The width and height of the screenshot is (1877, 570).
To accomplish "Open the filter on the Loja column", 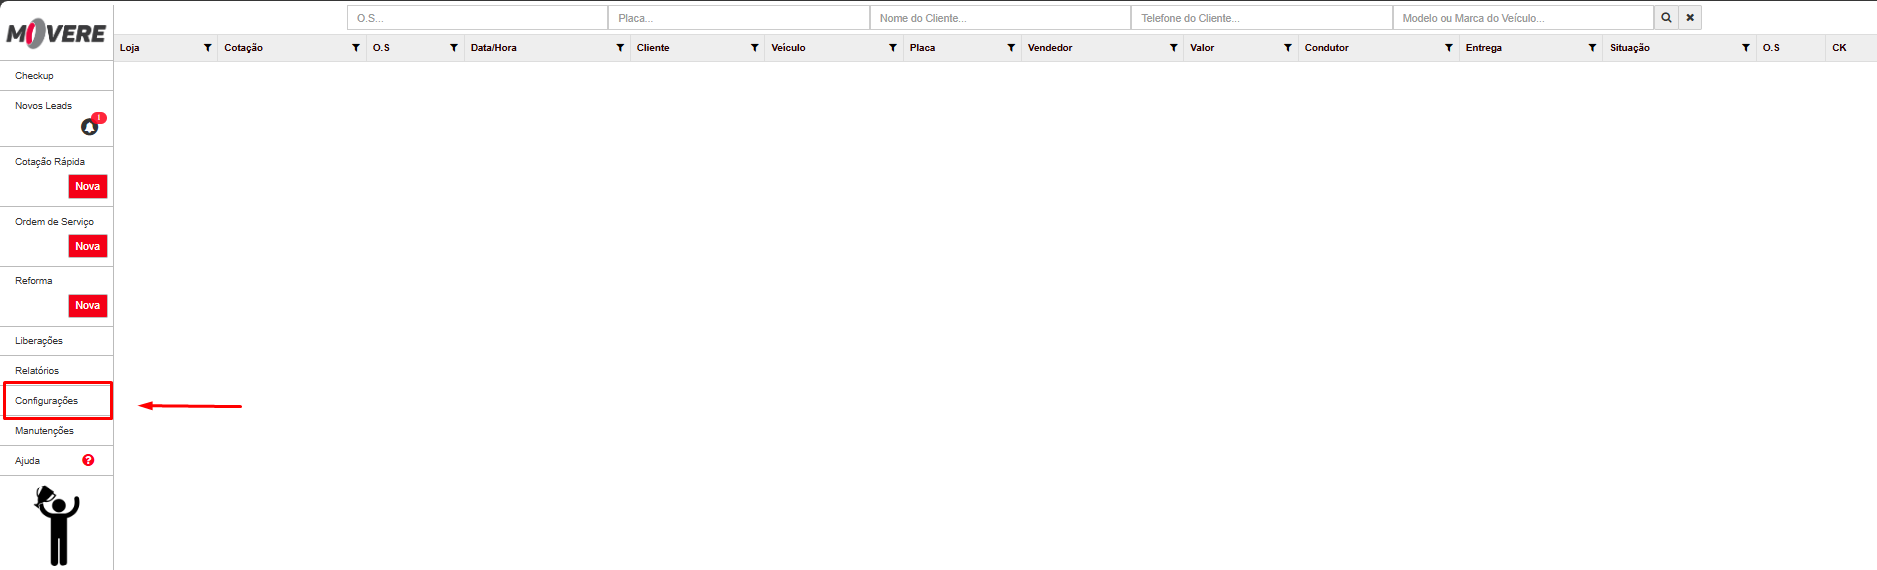I will click(208, 48).
